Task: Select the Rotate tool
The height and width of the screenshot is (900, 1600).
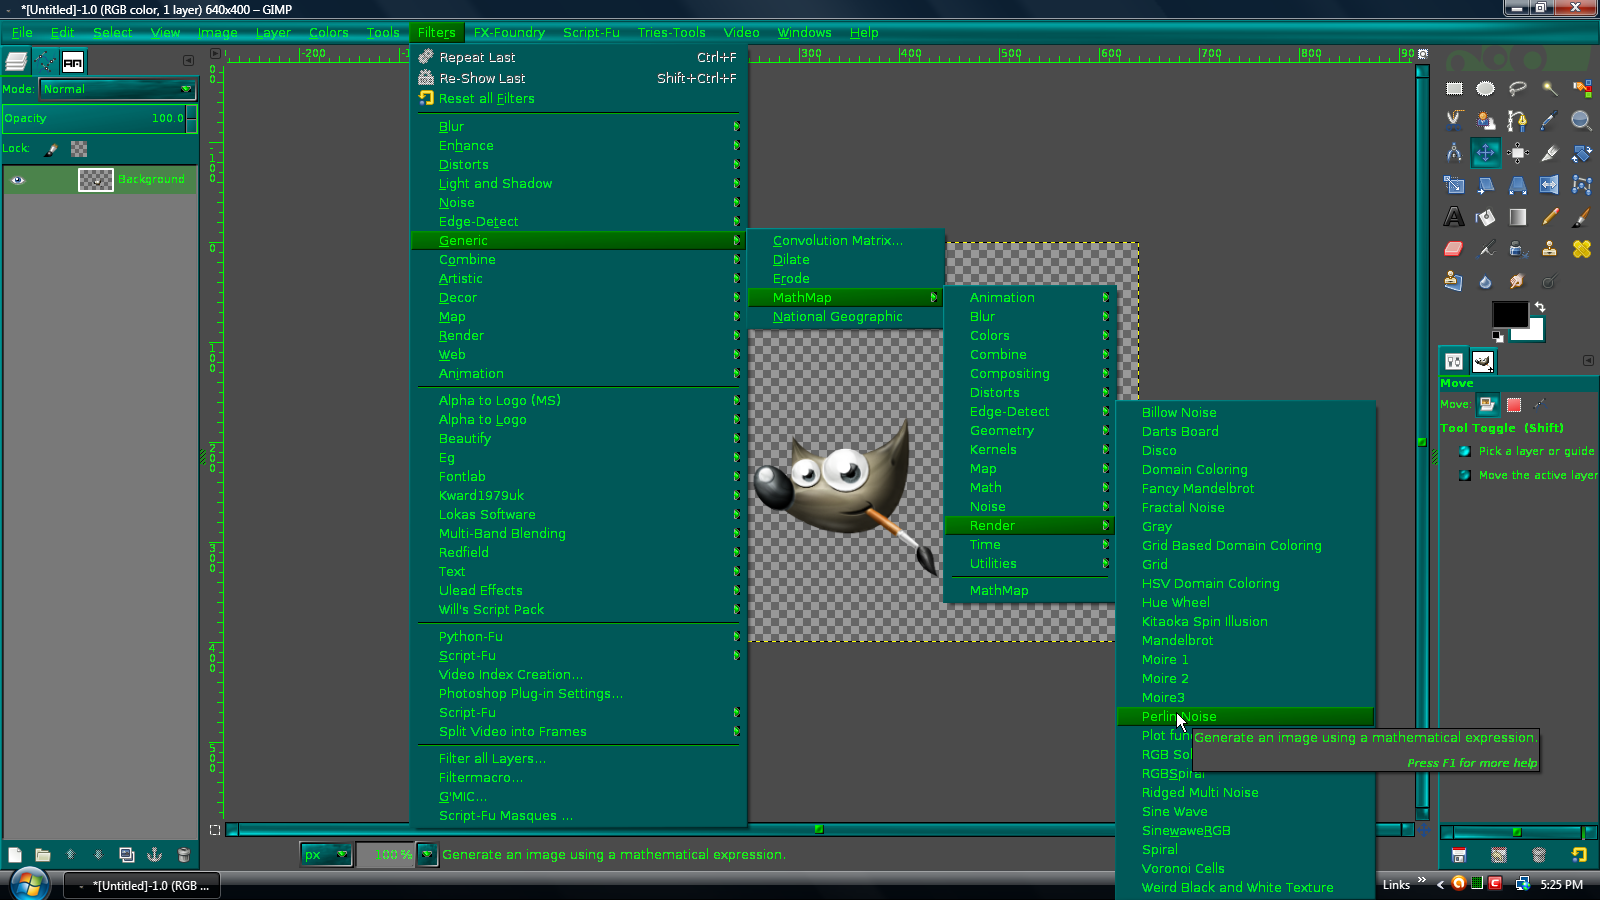Action: pos(1582,153)
